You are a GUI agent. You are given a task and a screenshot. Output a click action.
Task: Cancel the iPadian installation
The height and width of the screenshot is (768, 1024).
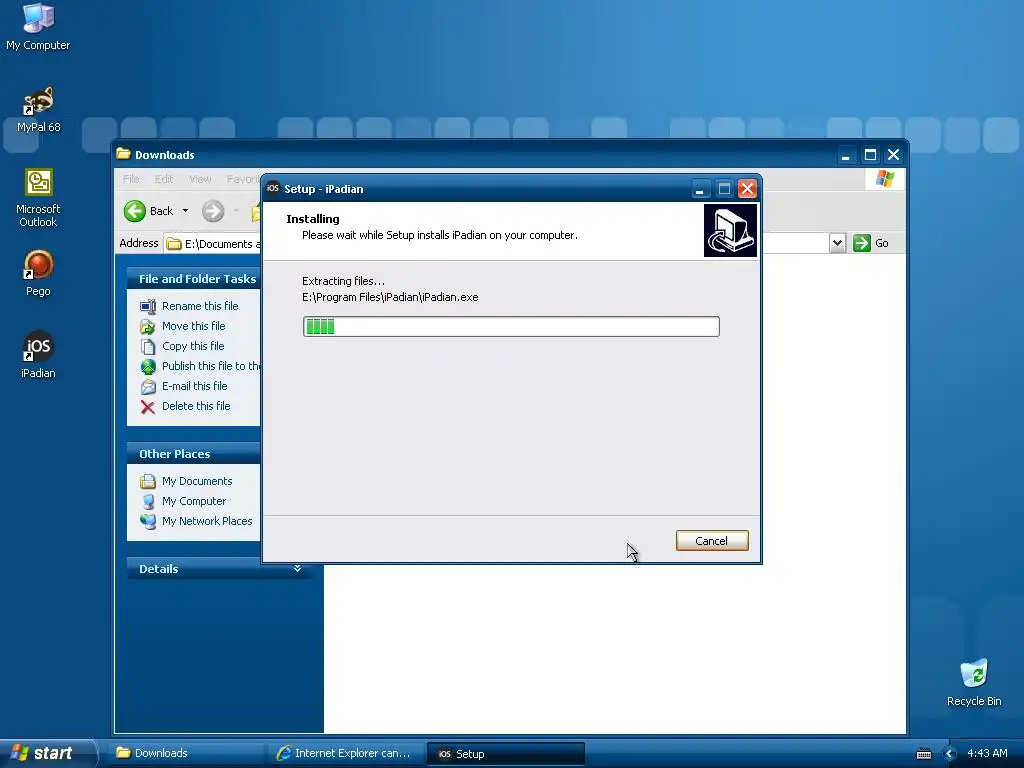click(712, 541)
